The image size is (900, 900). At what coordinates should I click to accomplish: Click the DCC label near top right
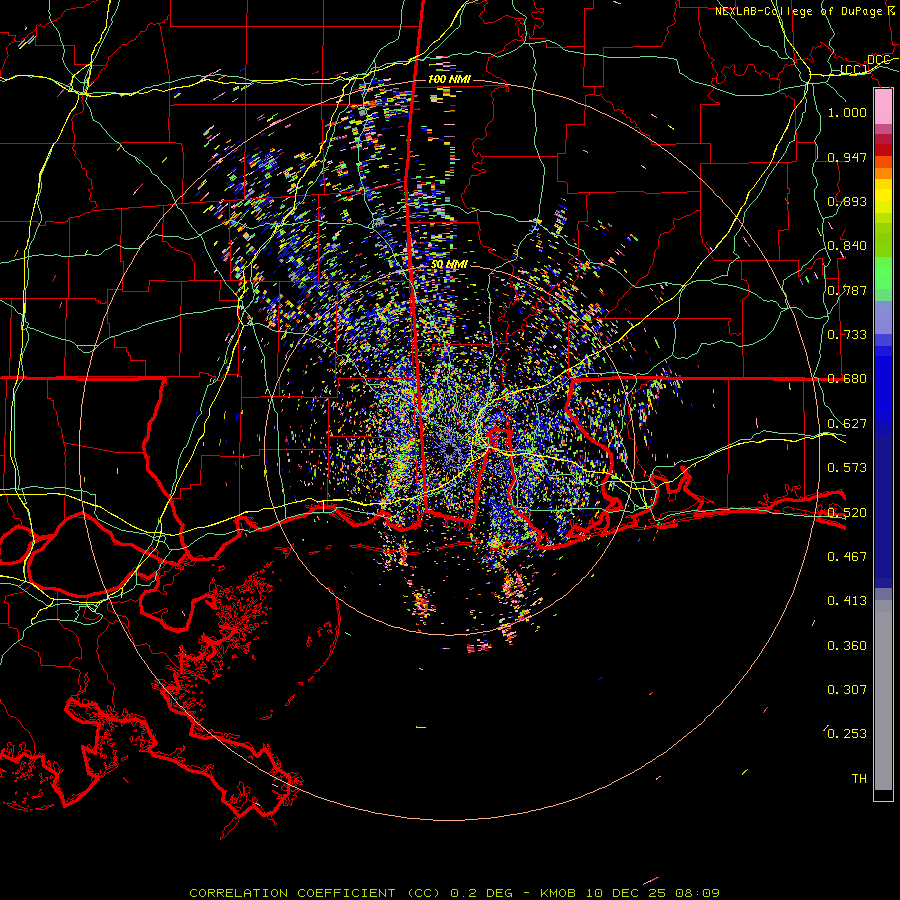878,60
